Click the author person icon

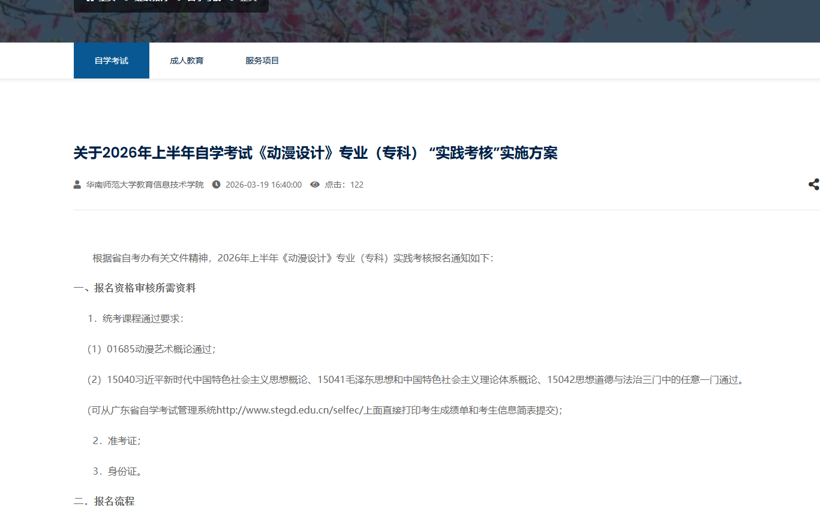pyautogui.click(x=77, y=185)
